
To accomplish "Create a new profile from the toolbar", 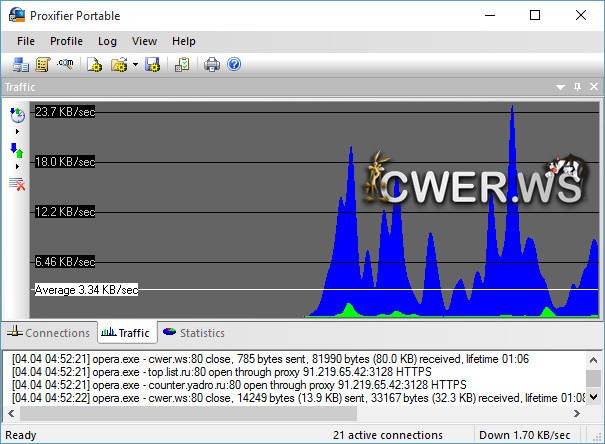I will pos(95,65).
